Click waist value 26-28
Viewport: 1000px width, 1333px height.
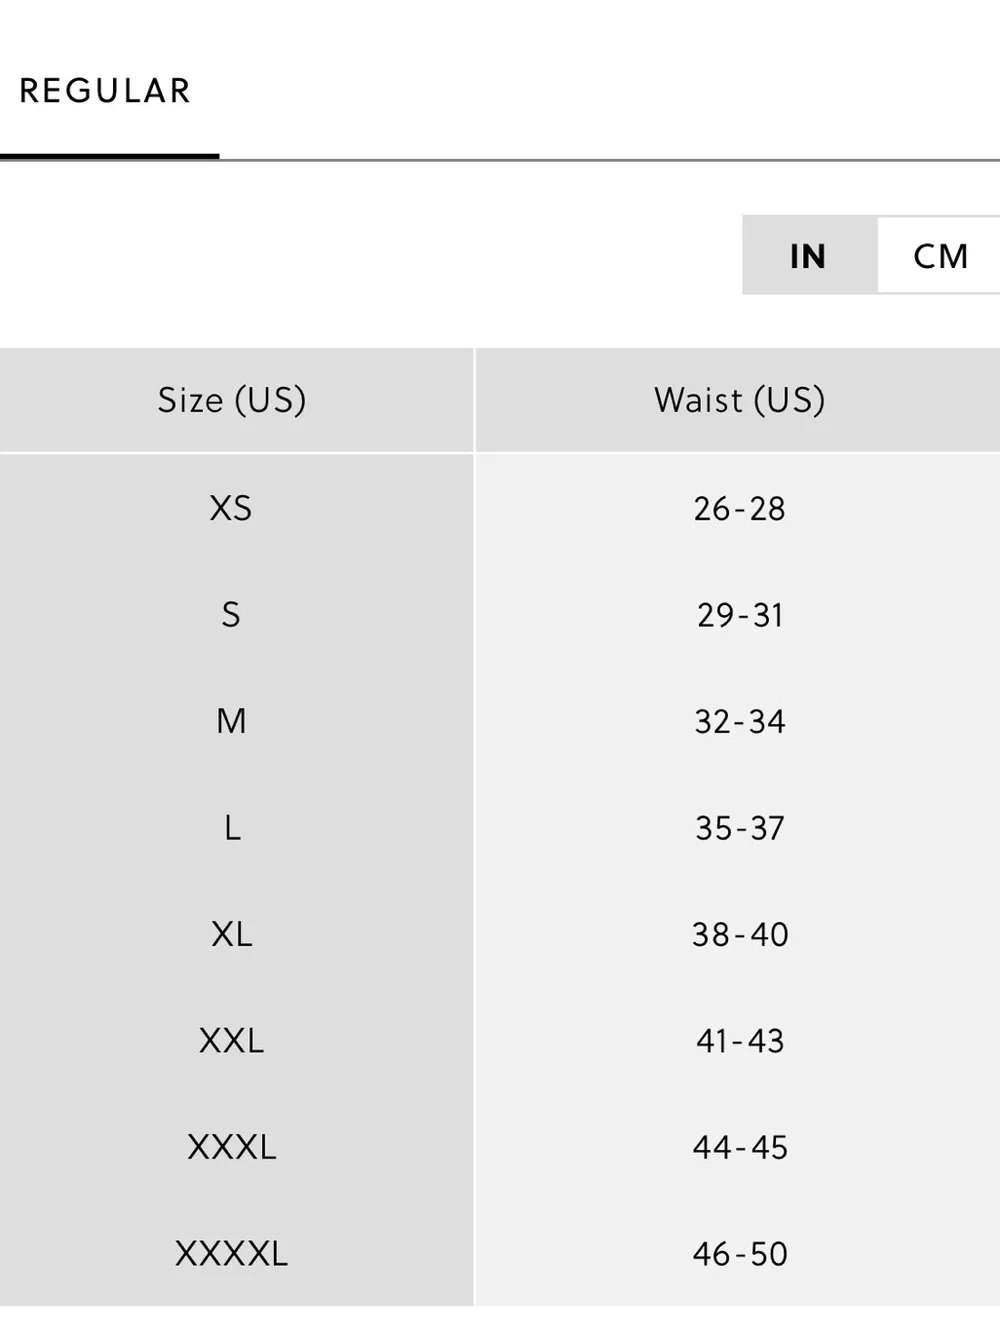739,508
